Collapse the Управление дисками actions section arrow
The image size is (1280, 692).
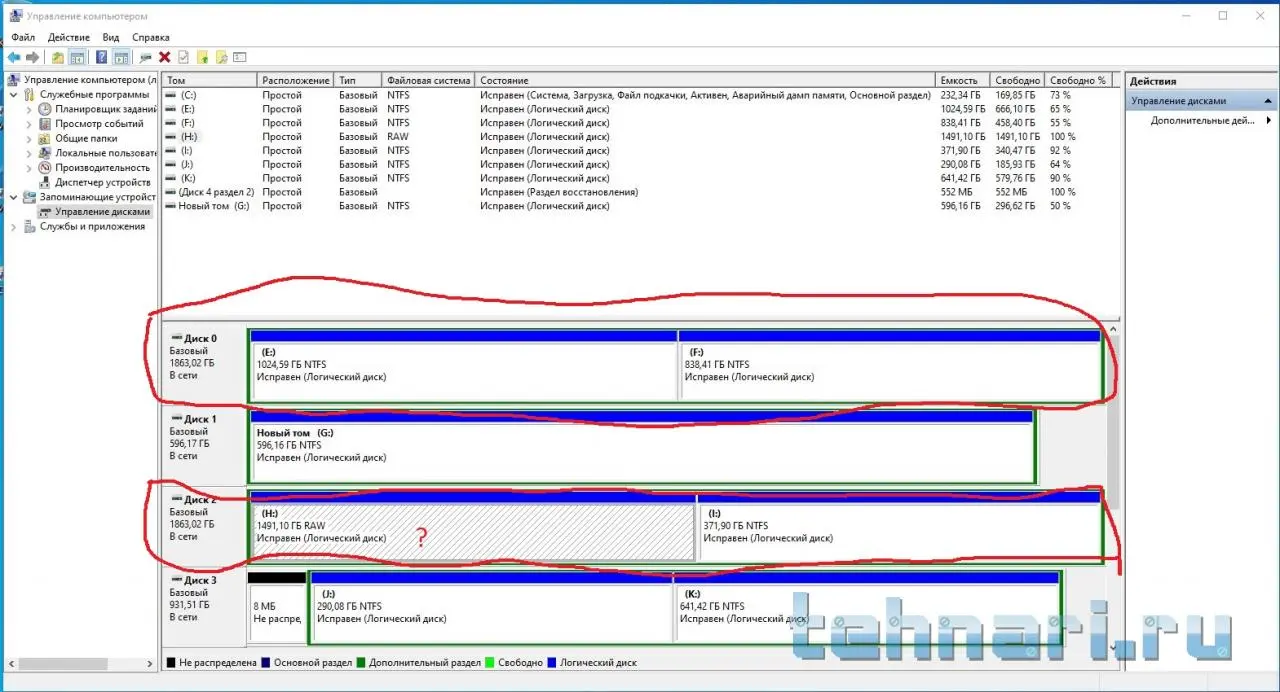point(1269,101)
